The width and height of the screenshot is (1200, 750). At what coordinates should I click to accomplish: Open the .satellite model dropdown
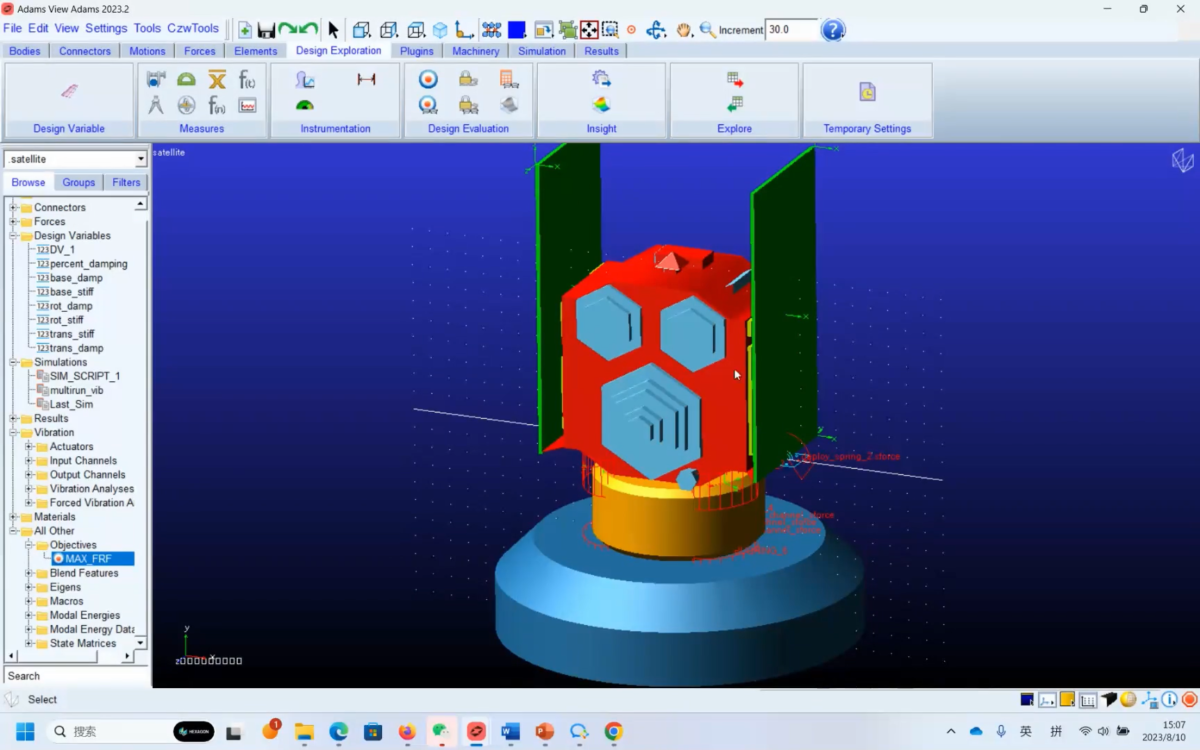click(141, 159)
